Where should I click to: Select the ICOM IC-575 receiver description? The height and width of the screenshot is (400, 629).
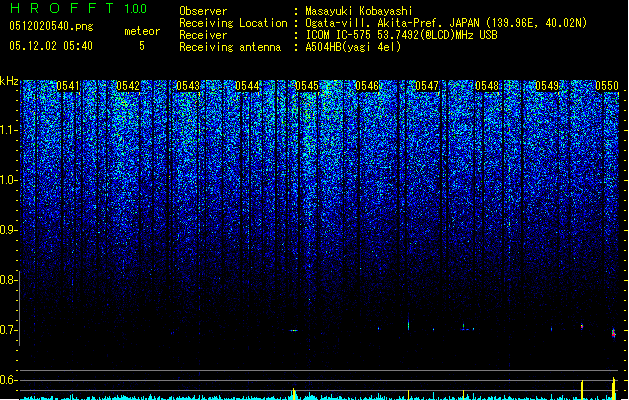click(x=401, y=35)
